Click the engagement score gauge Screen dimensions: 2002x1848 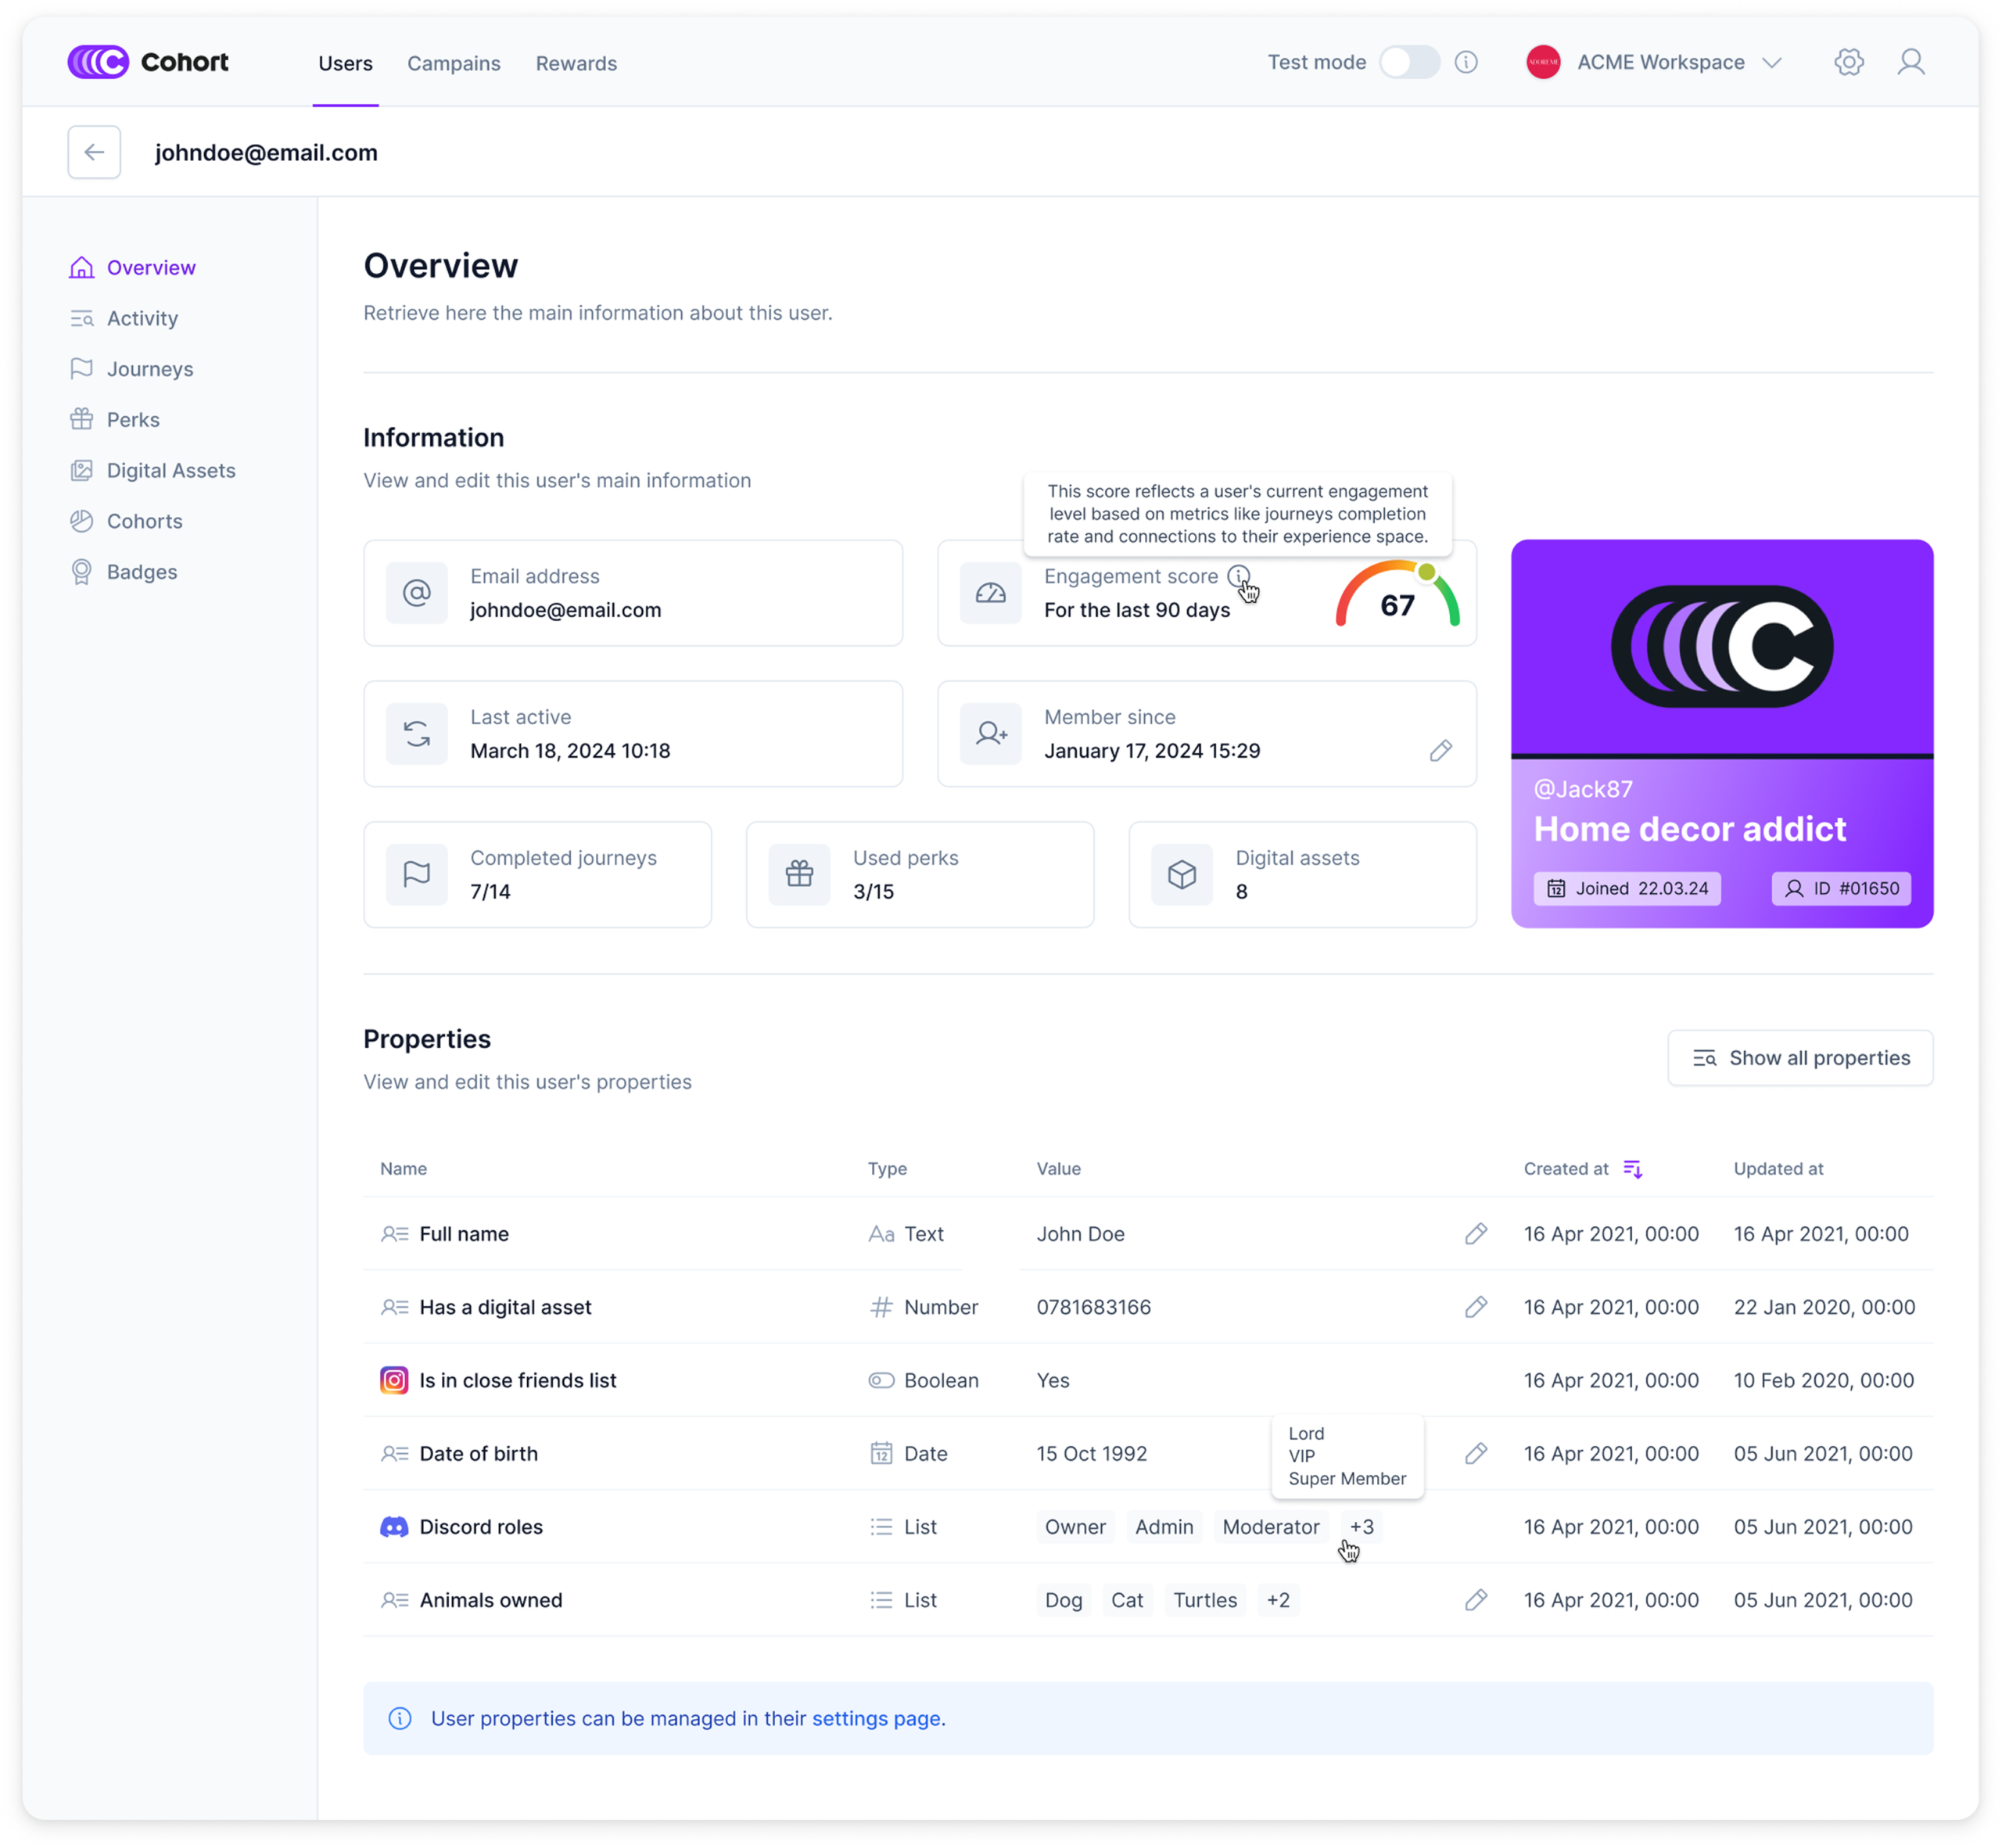tap(1397, 598)
